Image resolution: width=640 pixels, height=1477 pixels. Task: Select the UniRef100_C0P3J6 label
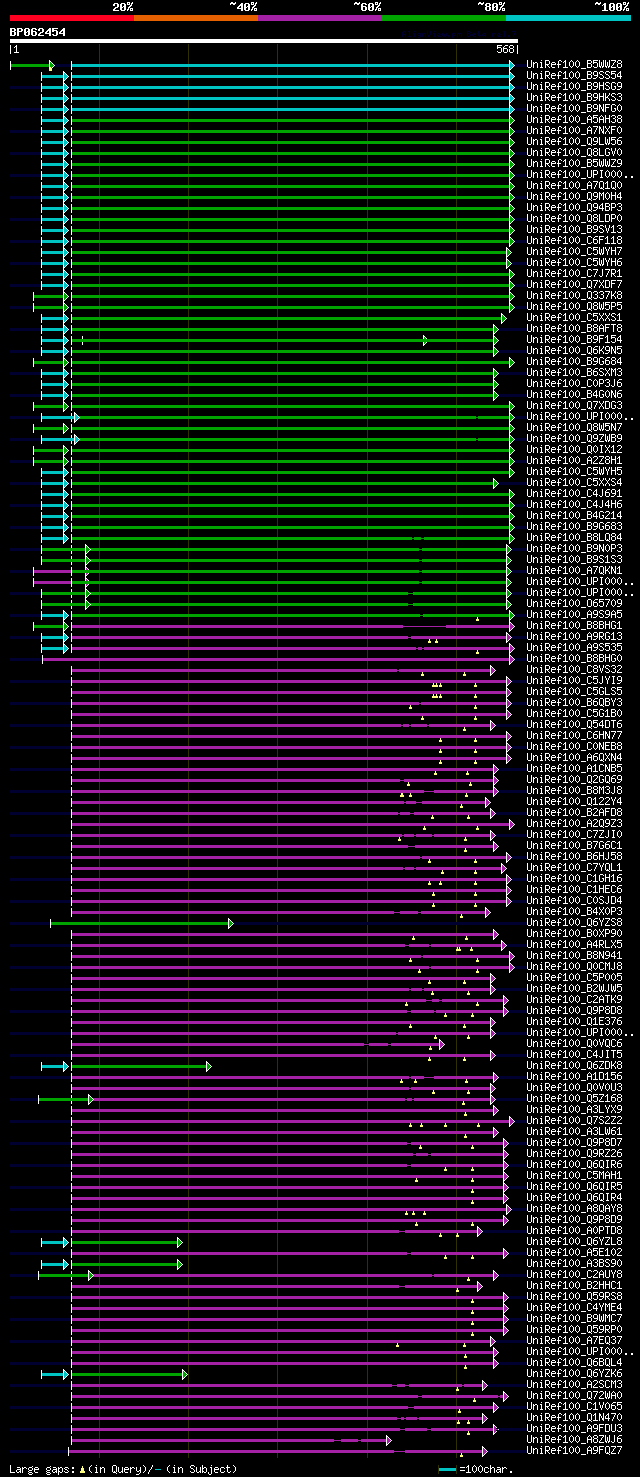[574, 383]
